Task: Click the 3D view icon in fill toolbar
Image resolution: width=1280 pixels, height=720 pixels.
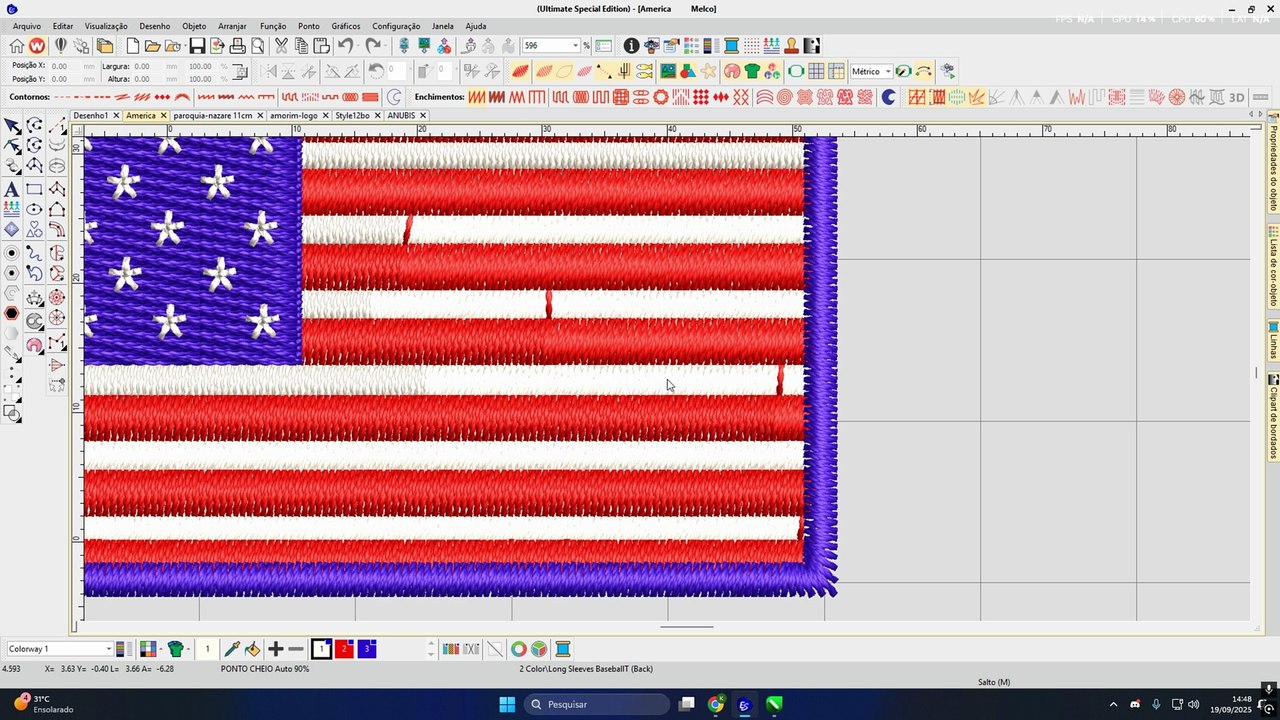Action: [x=1237, y=97]
